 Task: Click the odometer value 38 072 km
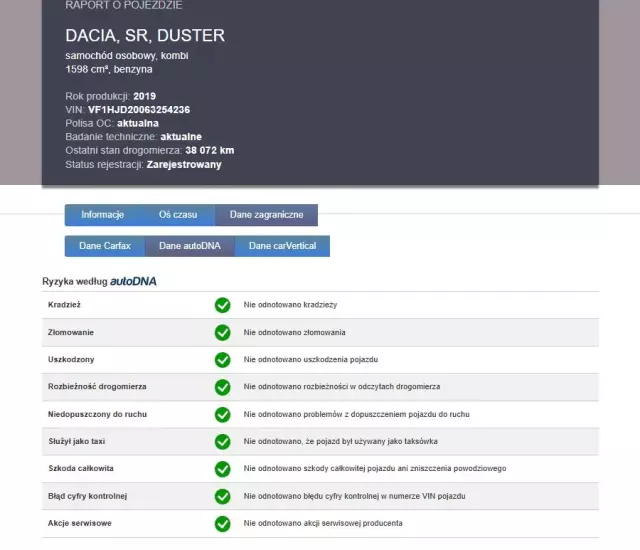click(x=210, y=151)
